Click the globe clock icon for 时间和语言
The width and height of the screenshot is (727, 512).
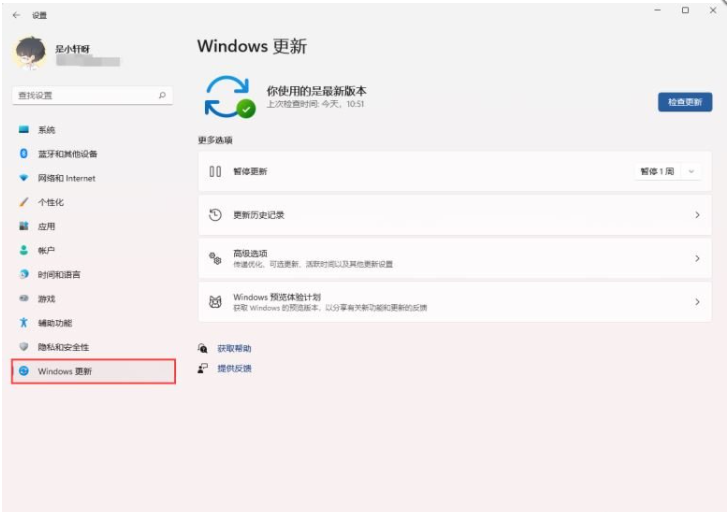coord(24,274)
